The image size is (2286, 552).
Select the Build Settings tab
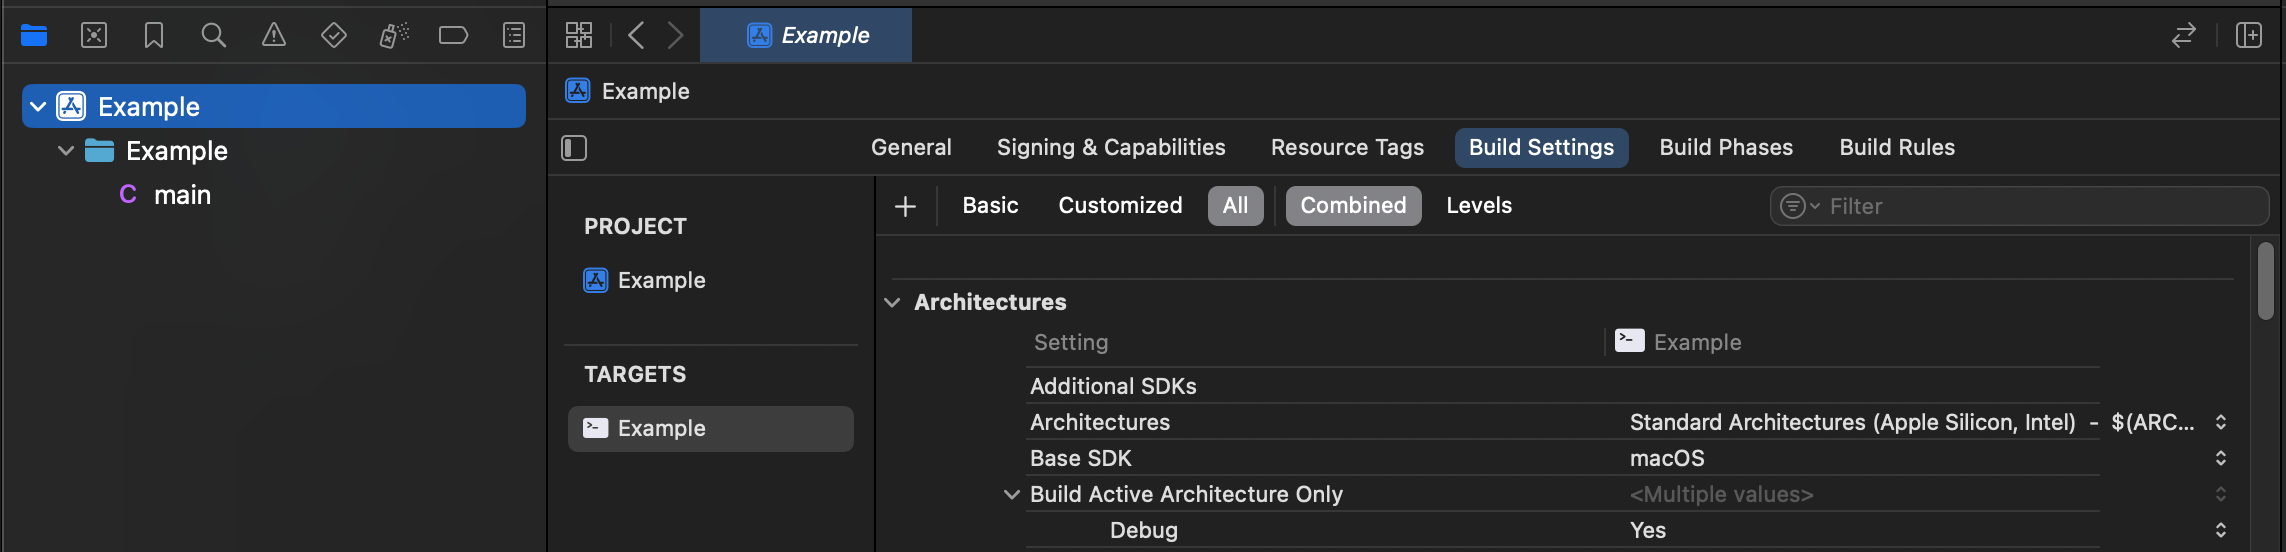point(1541,148)
